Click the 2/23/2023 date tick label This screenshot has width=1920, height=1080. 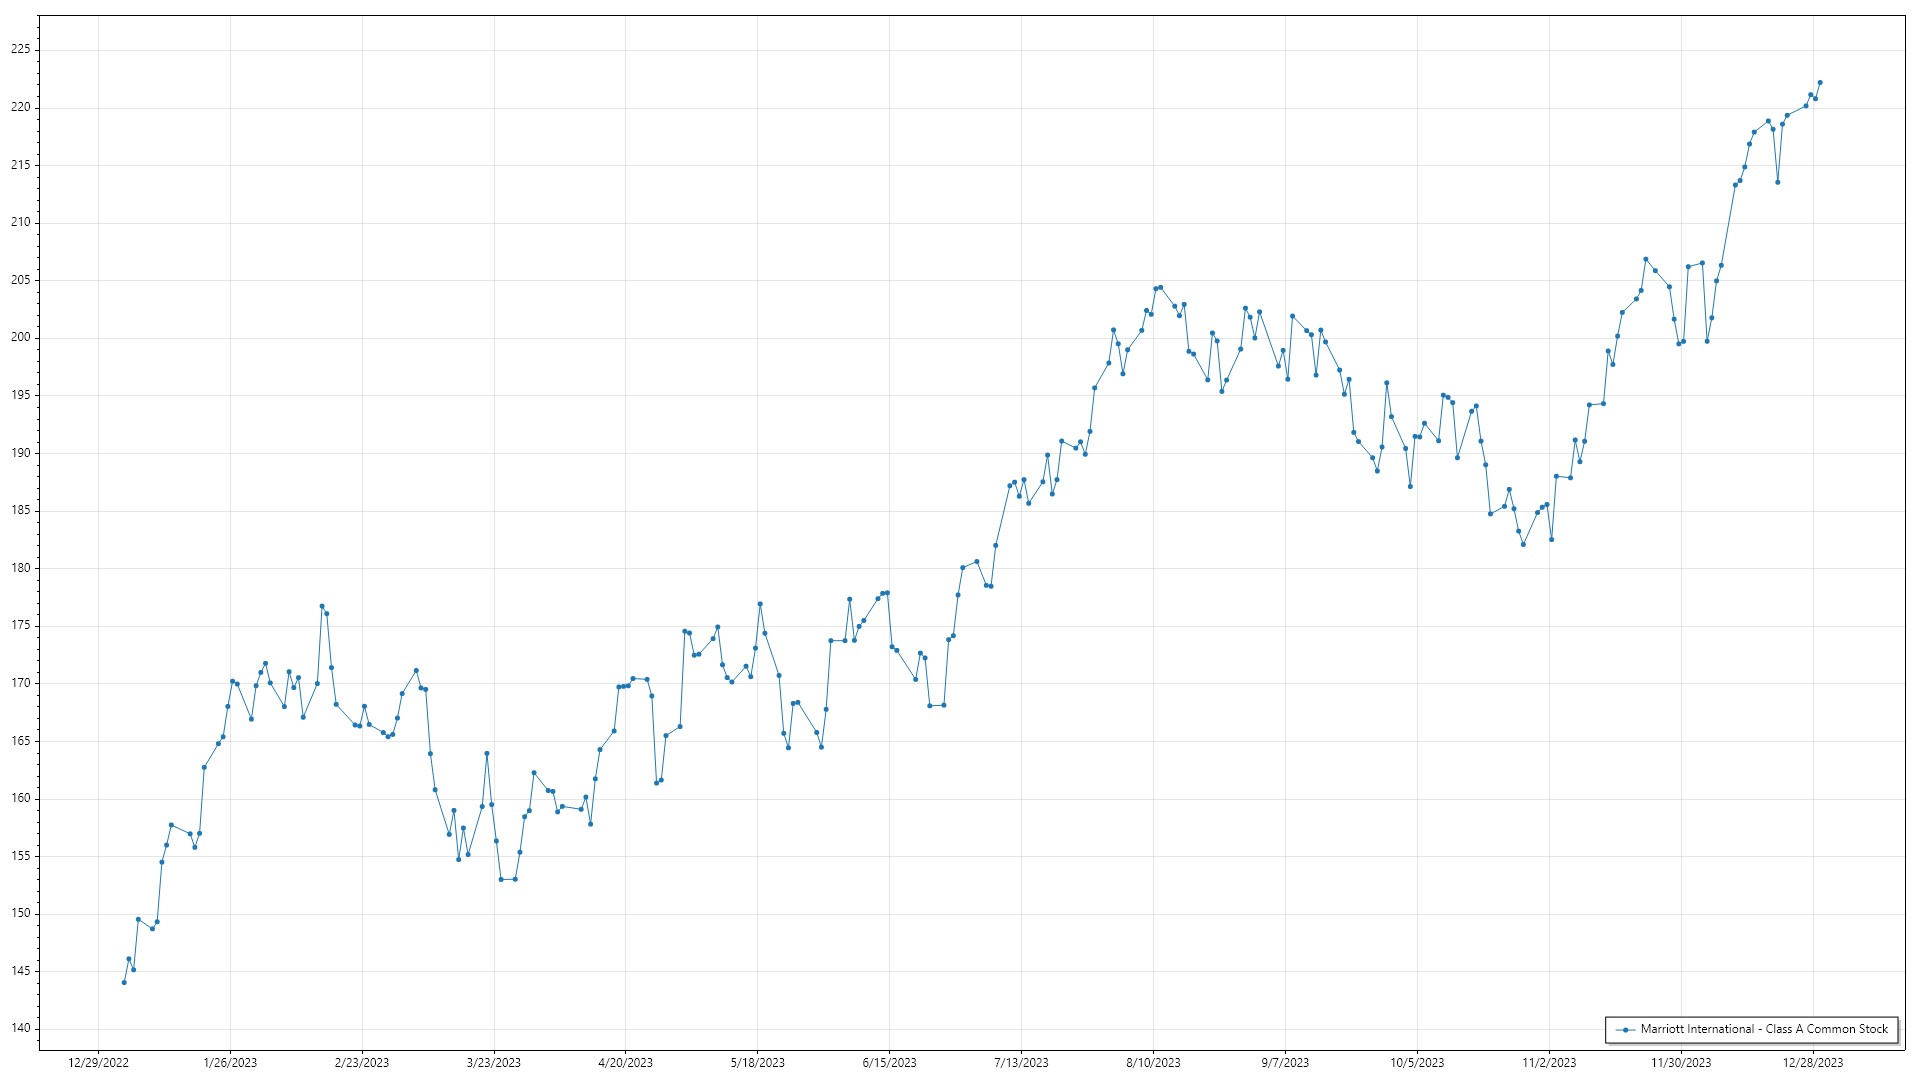click(362, 1063)
